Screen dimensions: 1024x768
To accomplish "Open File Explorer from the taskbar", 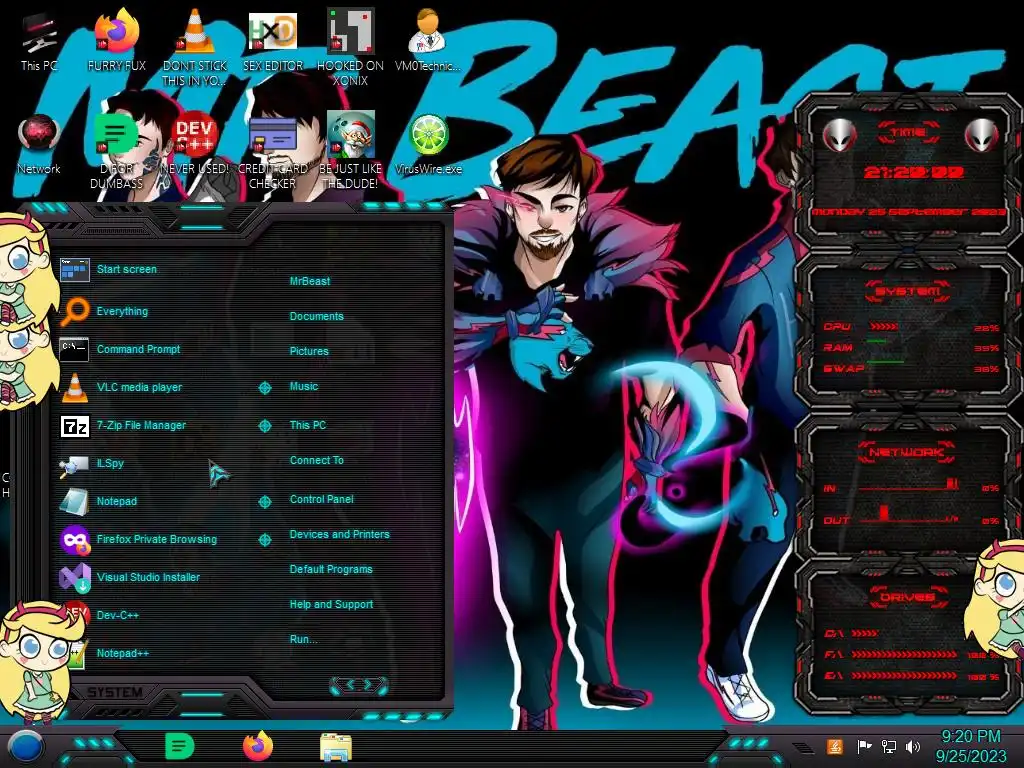I will pos(336,747).
